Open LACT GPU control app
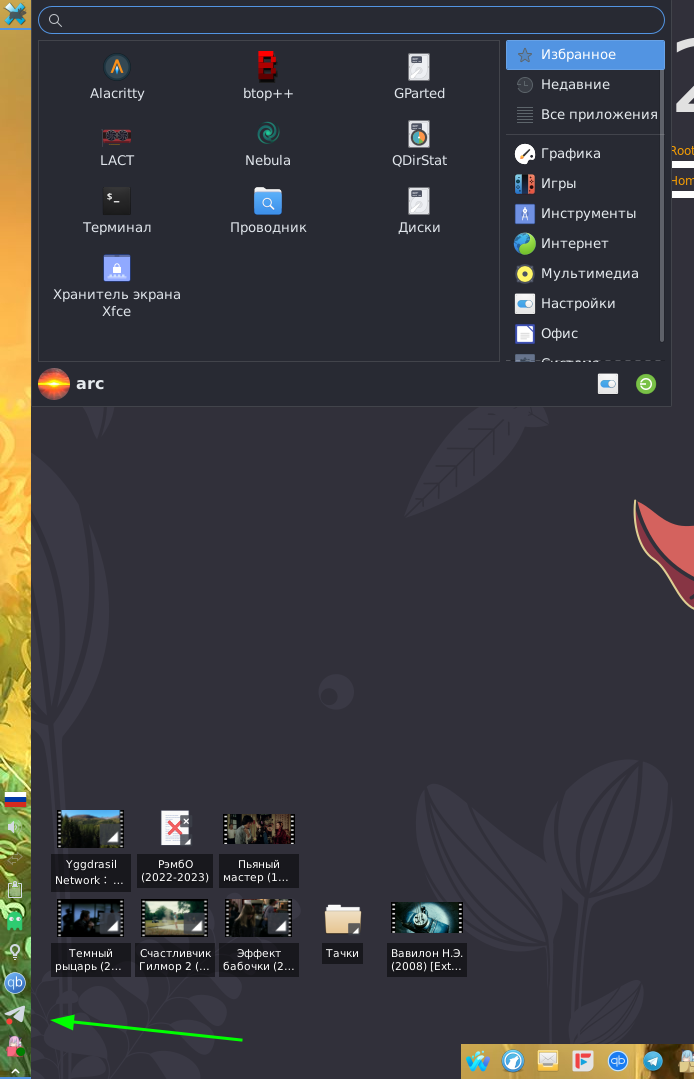The width and height of the screenshot is (694, 1079). [x=117, y=145]
